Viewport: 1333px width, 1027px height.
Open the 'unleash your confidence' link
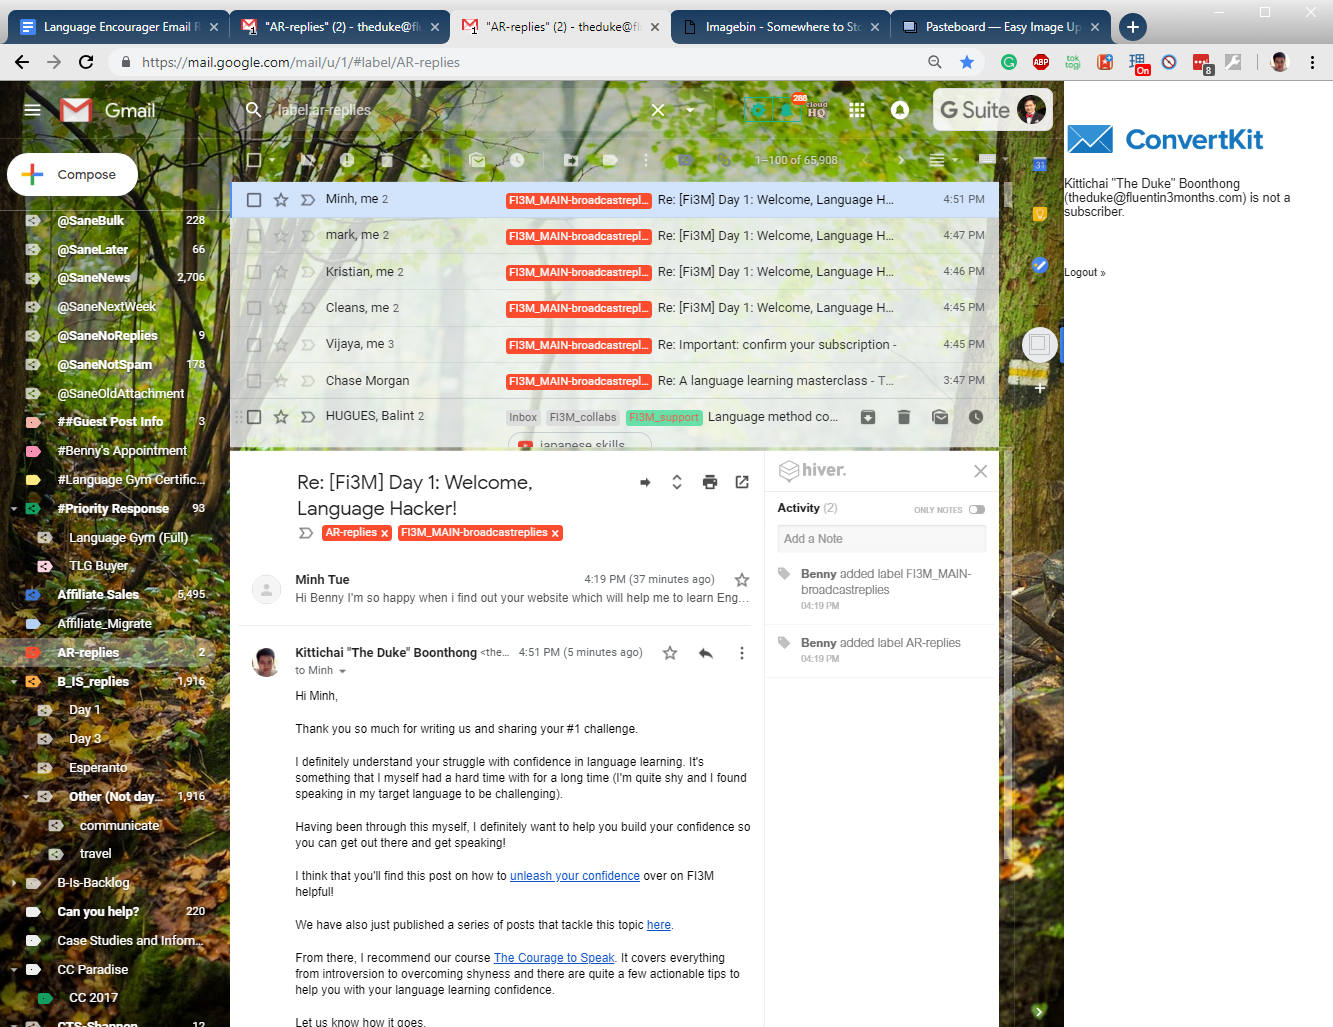pyautogui.click(x=575, y=876)
